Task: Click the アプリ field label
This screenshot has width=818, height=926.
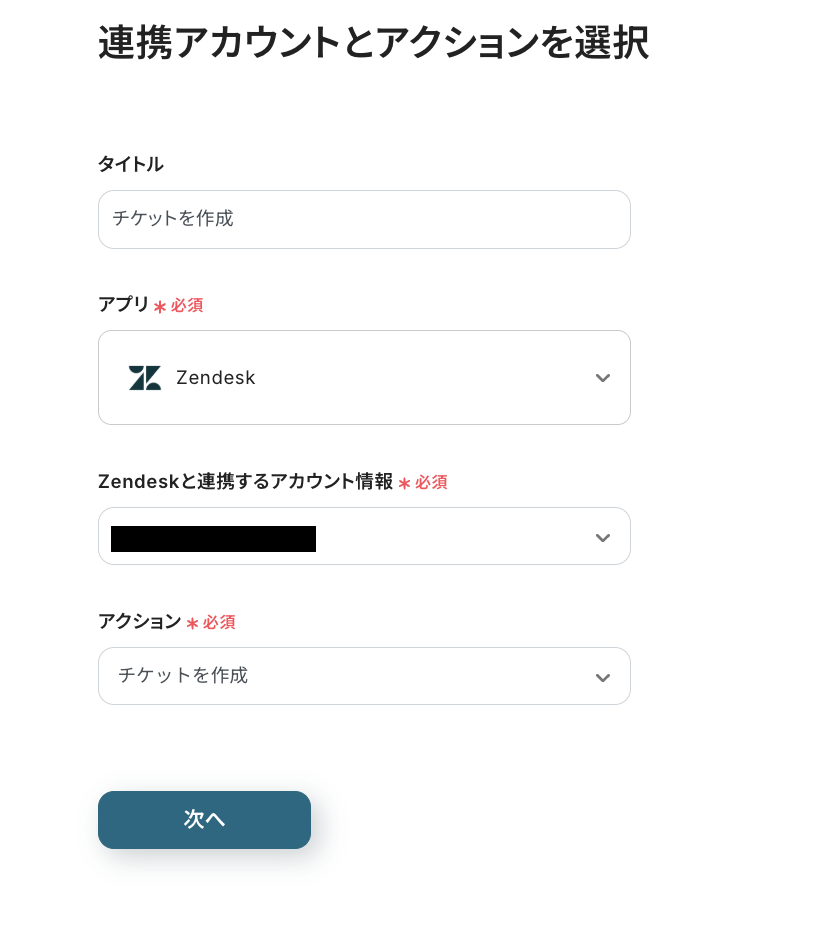Action: click(x=123, y=305)
